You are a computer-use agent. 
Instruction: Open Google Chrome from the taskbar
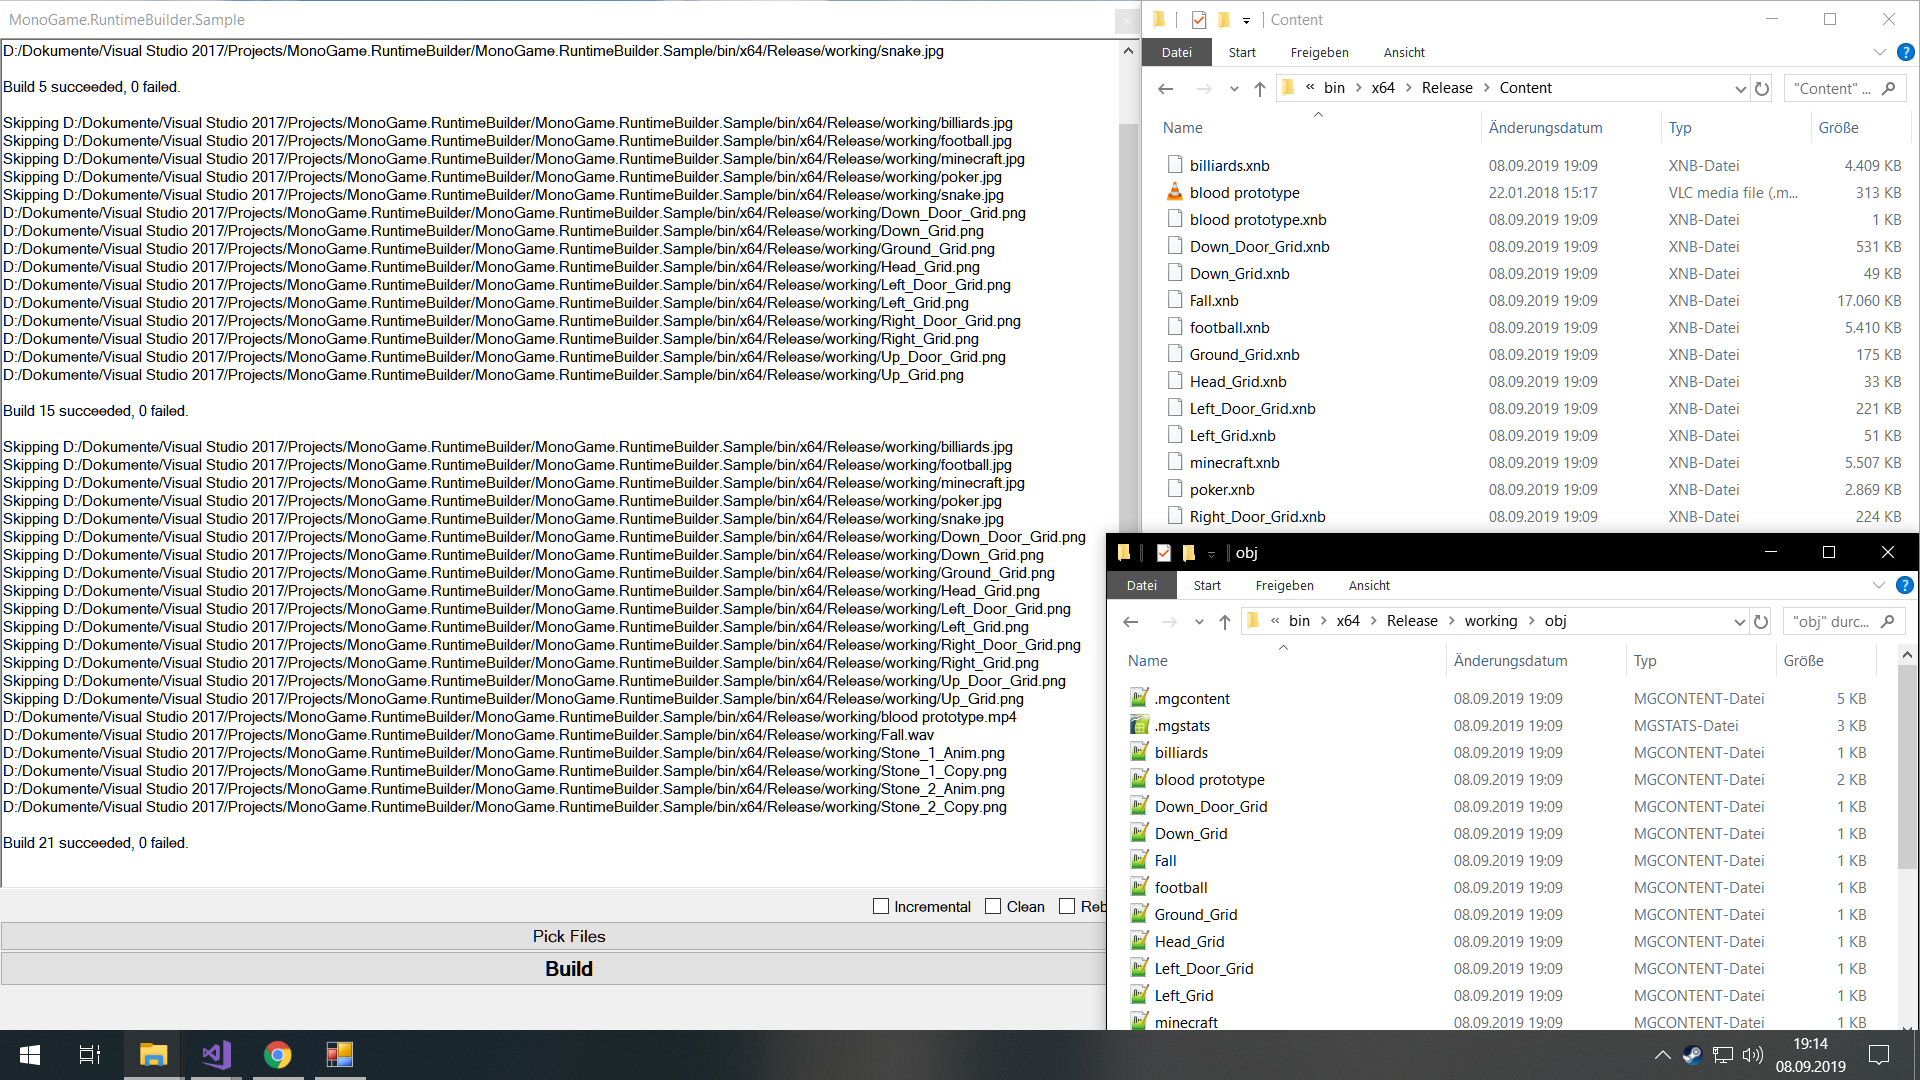278,1054
